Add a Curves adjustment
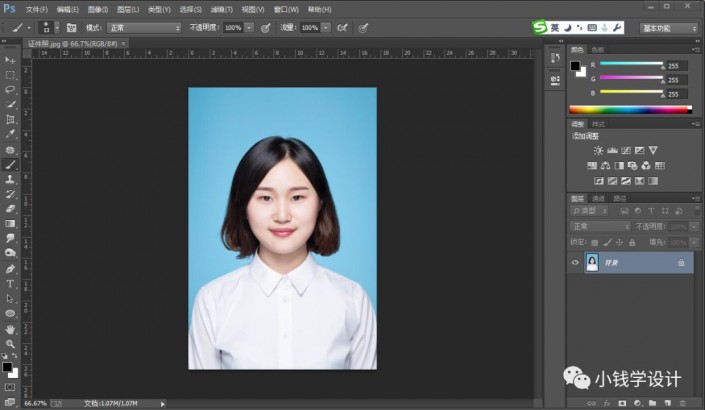This screenshot has height=410, width=705. tap(626, 150)
